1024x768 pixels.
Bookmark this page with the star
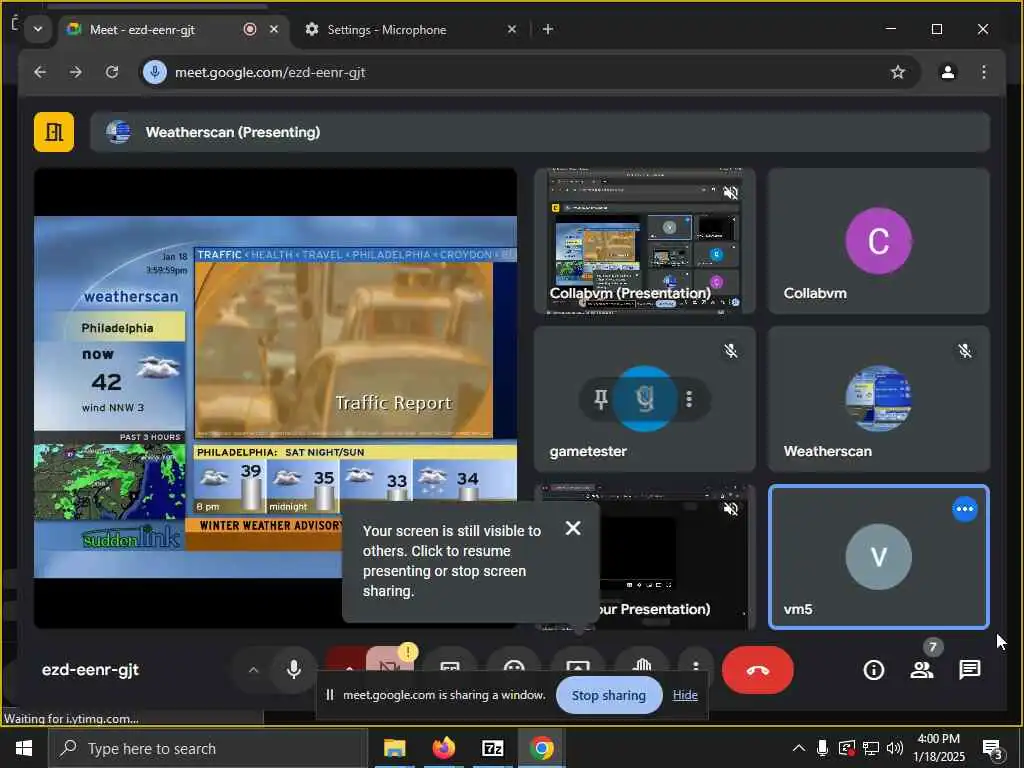click(x=898, y=72)
